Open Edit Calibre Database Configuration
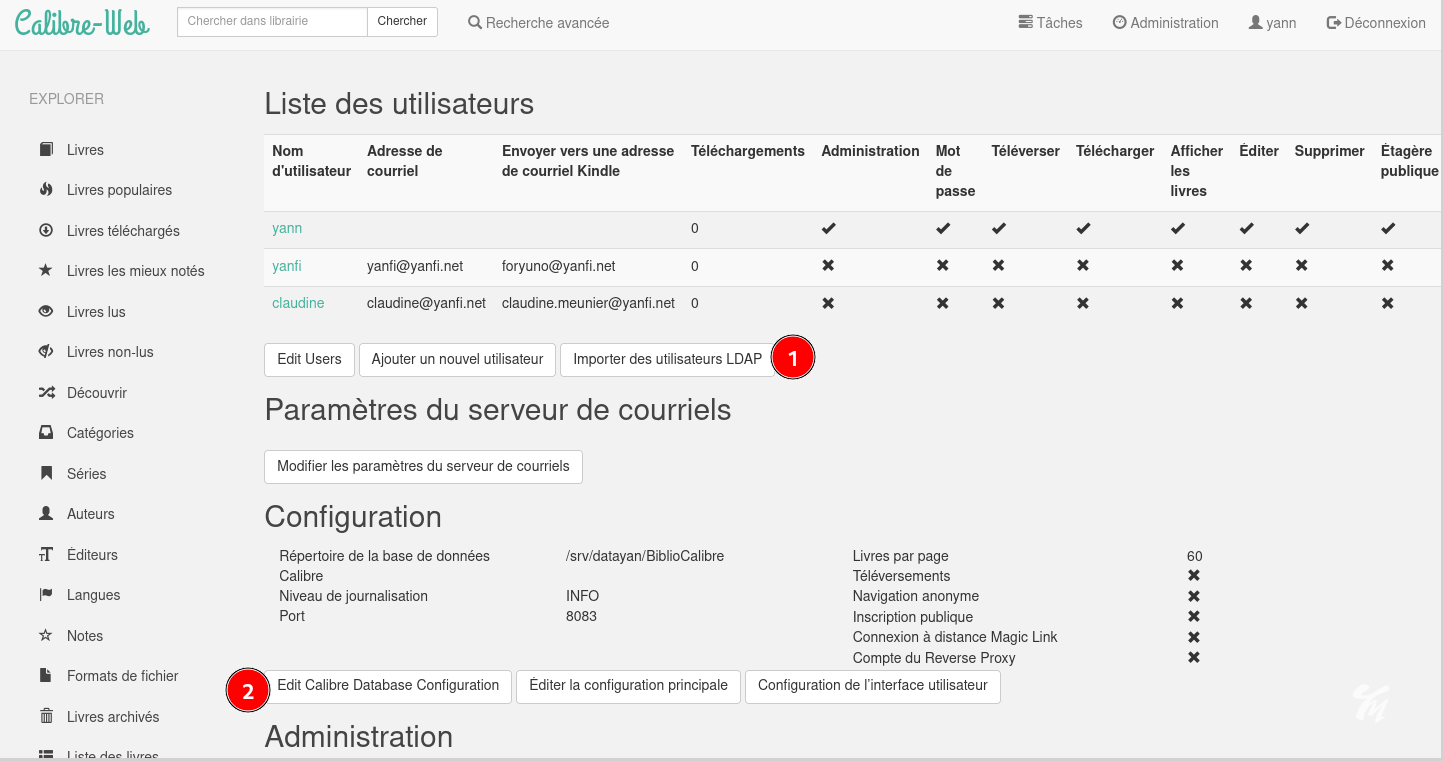 388,686
